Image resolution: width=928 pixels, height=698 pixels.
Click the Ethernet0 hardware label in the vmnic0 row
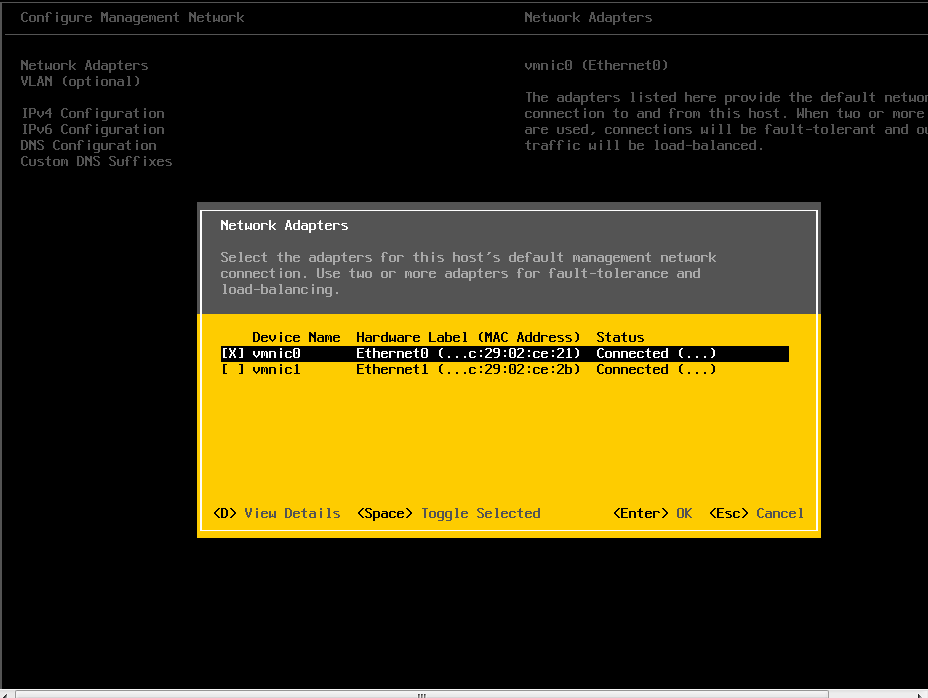pyautogui.click(x=468, y=353)
